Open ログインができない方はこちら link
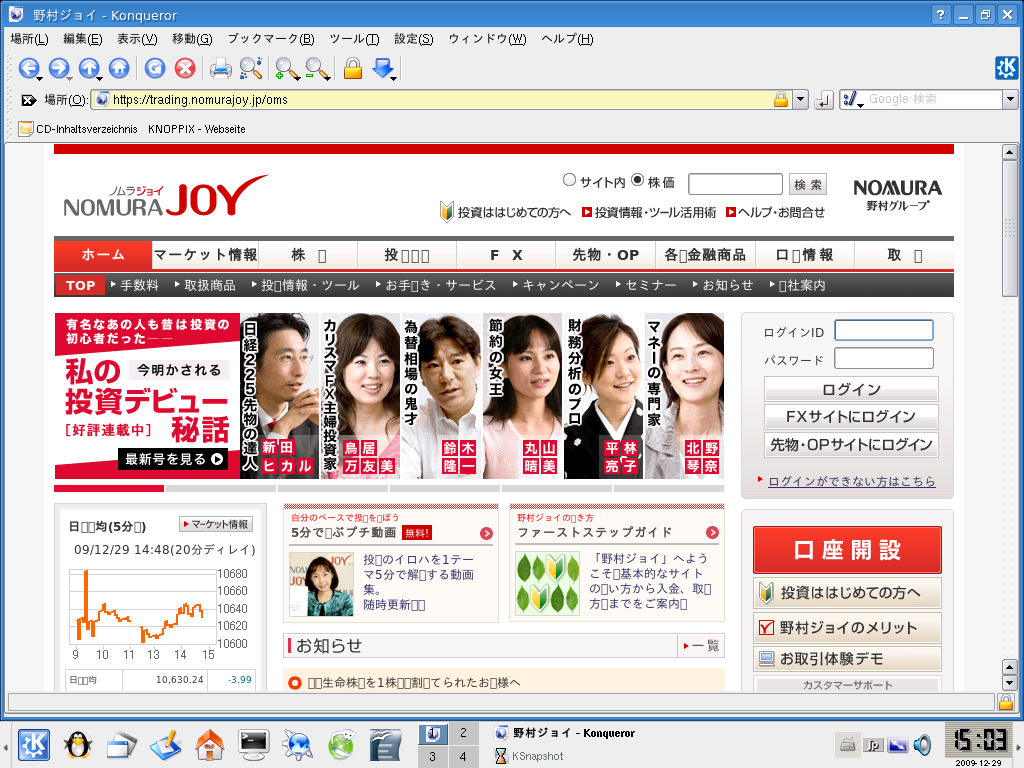Screen dimensions: 1024x768 pyautogui.click(x=852, y=481)
